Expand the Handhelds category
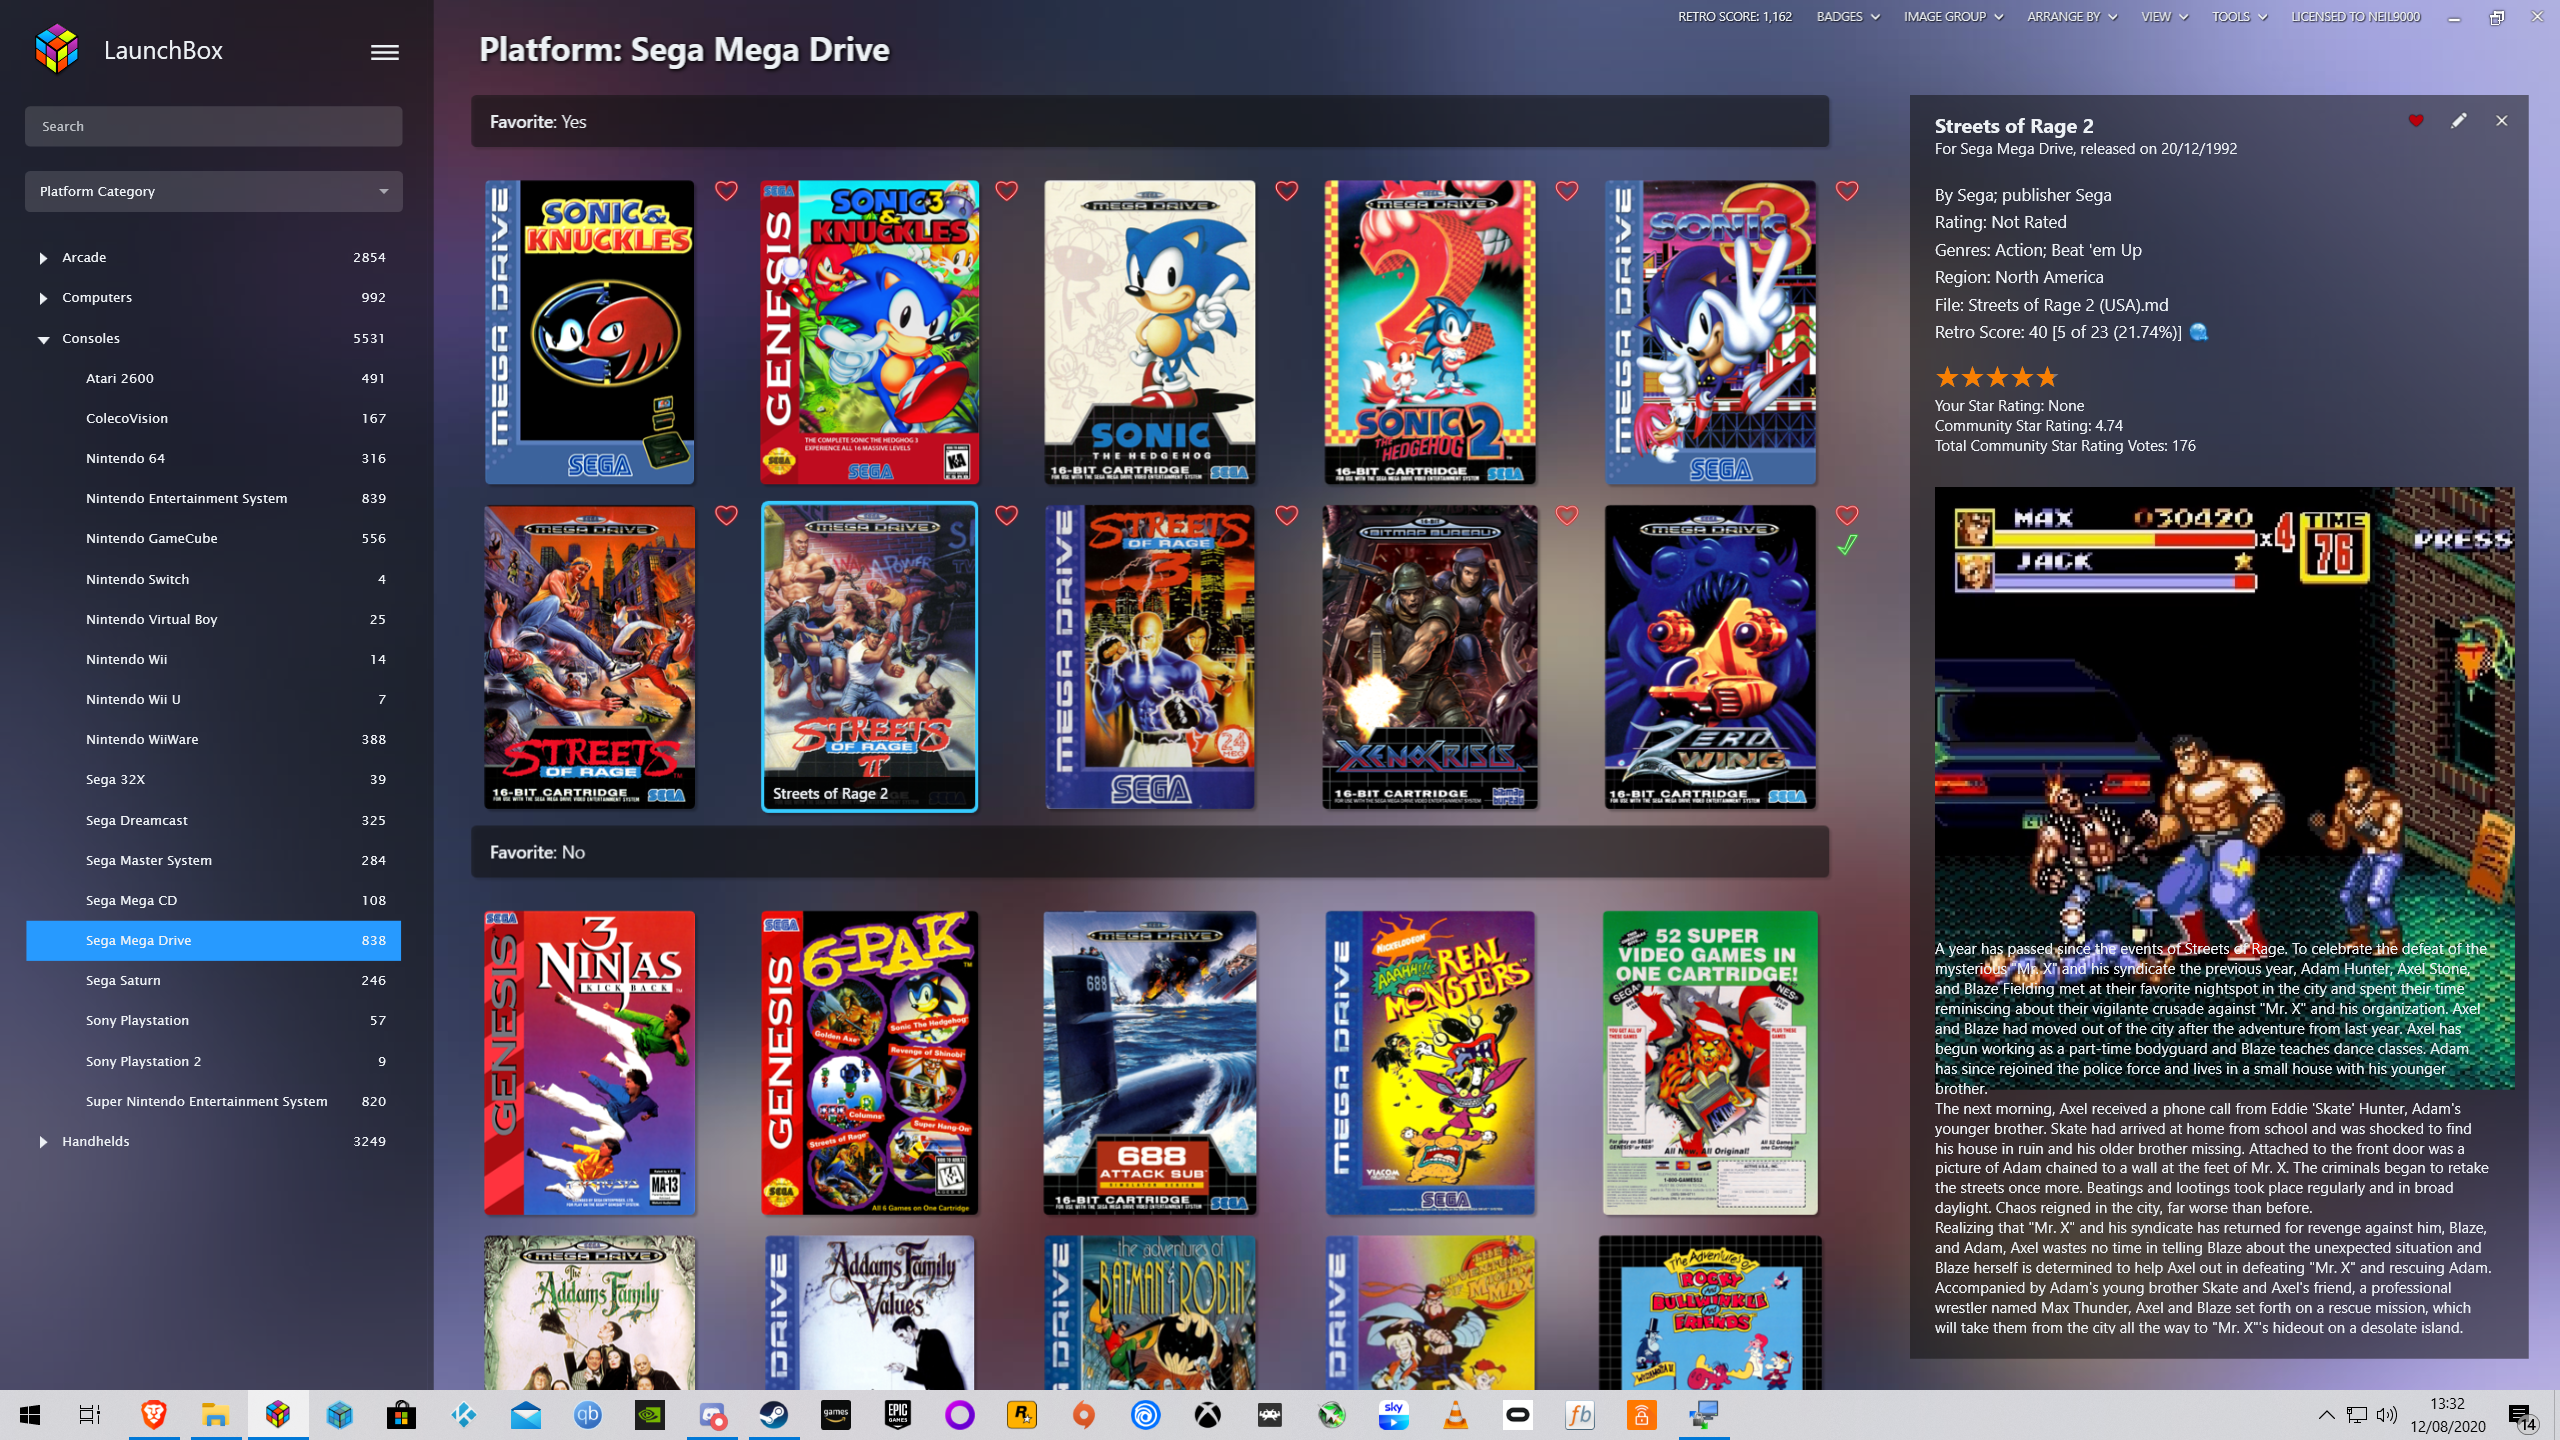The height and width of the screenshot is (1440, 2560). [x=43, y=1142]
